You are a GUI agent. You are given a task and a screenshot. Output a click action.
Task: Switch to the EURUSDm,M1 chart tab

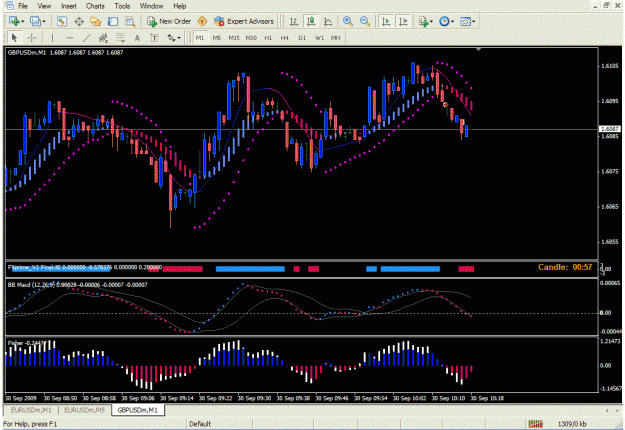(x=31, y=410)
